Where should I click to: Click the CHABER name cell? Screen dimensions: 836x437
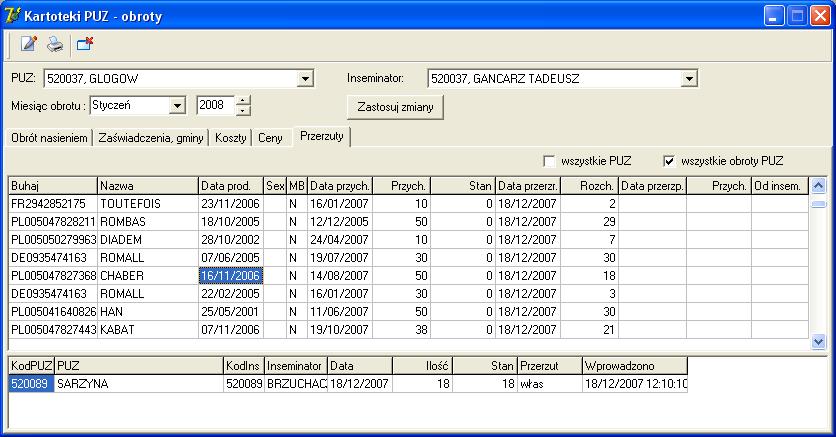point(148,276)
